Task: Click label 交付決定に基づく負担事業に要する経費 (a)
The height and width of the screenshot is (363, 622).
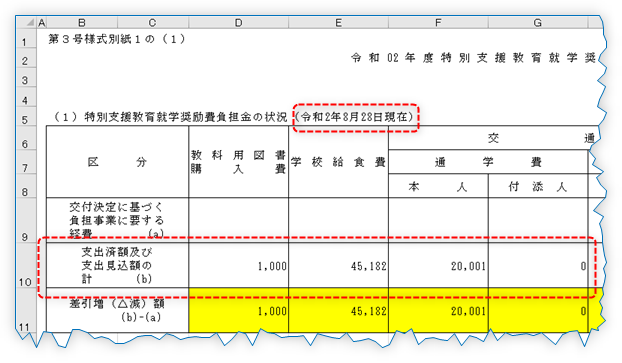Action: 117,220
